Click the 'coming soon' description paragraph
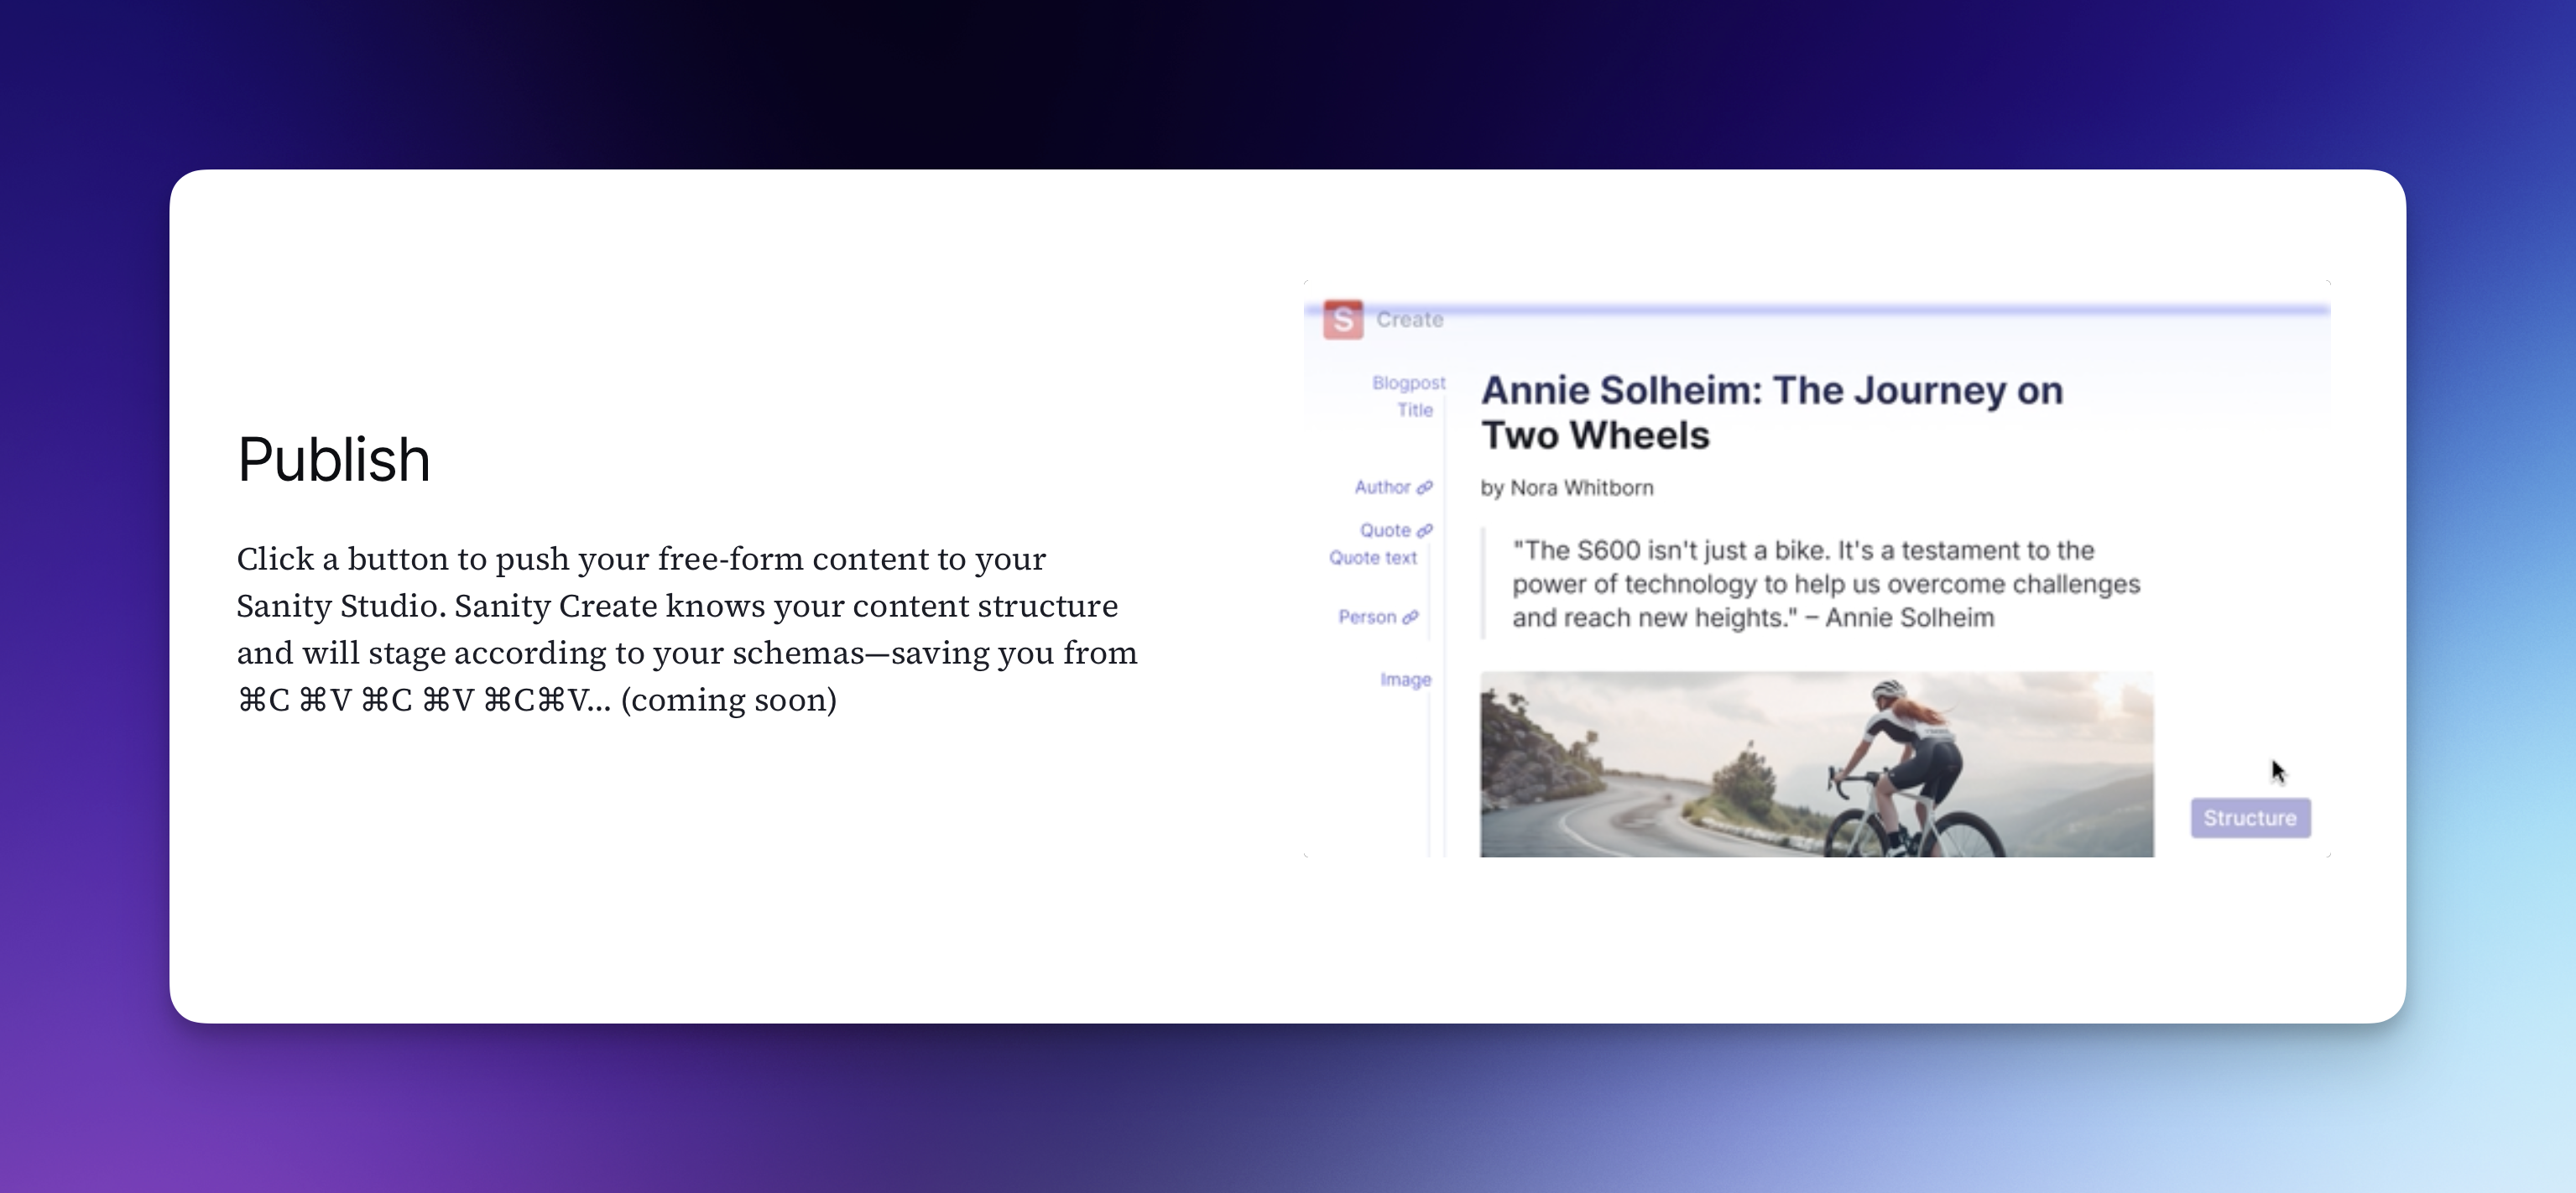This screenshot has width=2576, height=1193. coord(686,629)
